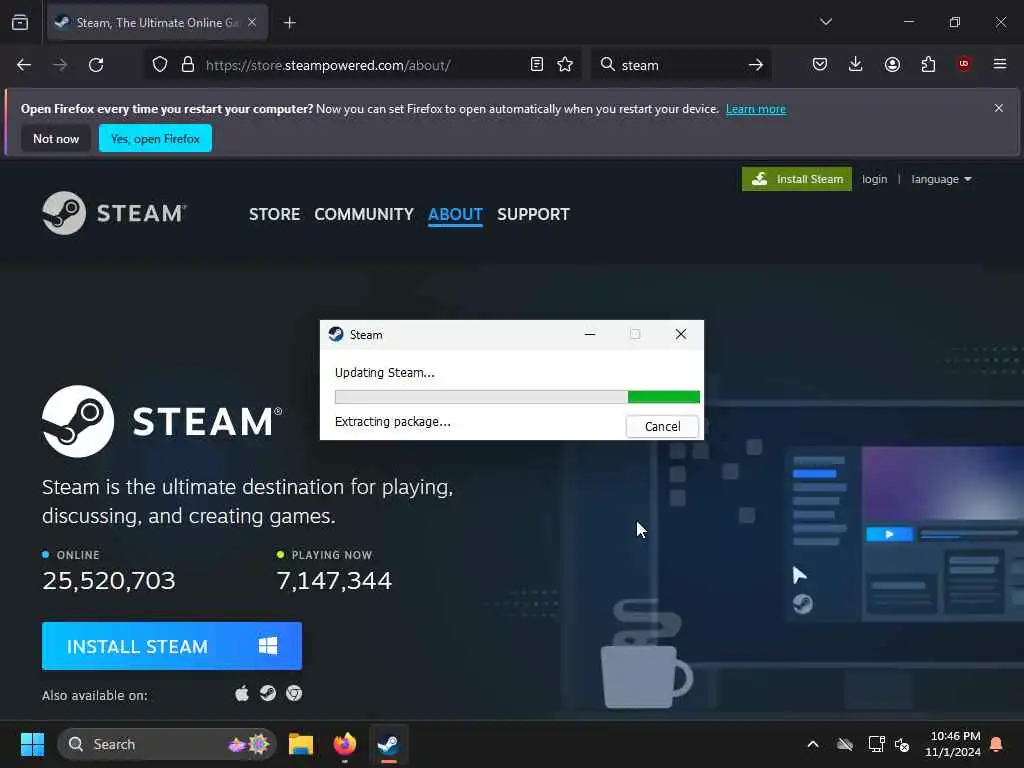This screenshot has width=1024, height=768.
Task: Click the Apple macOS availability icon
Action: click(x=242, y=693)
